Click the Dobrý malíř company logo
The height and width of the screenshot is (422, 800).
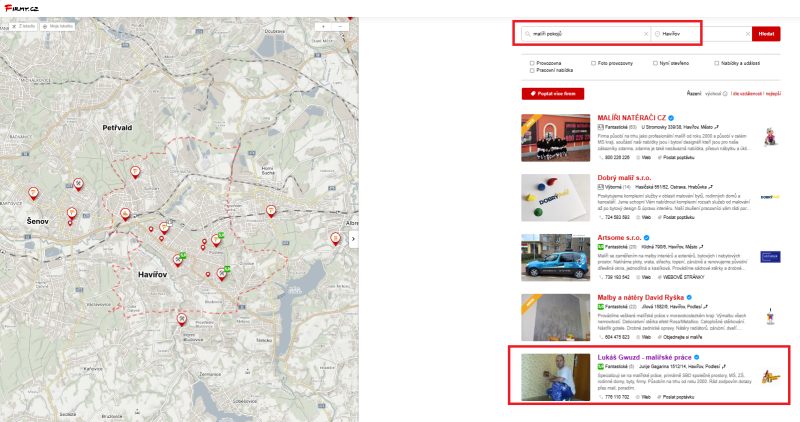click(x=770, y=197)
